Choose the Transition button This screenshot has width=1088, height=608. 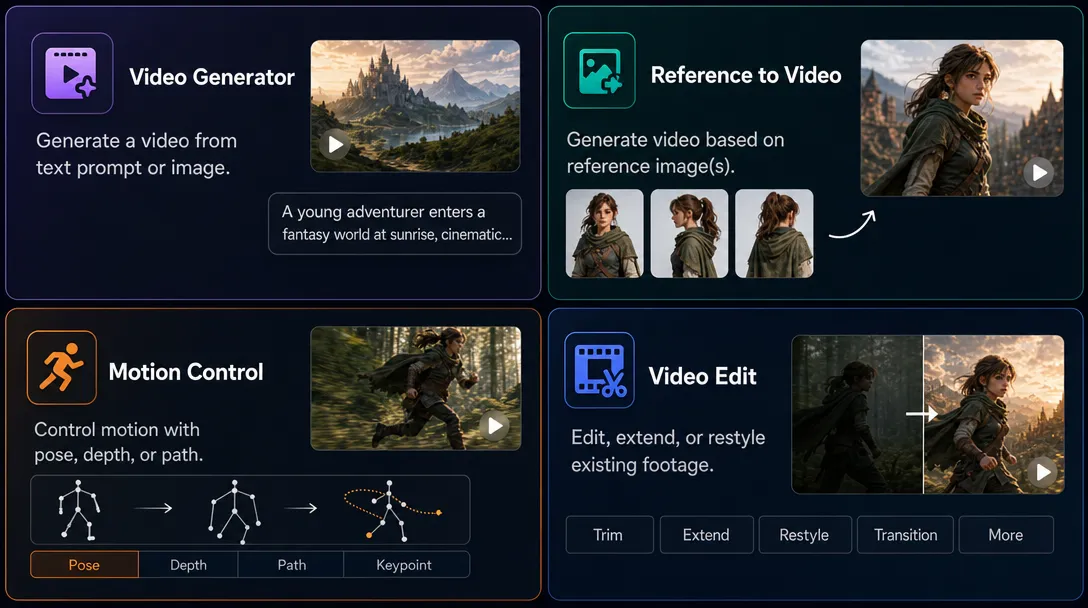[906, 534]
